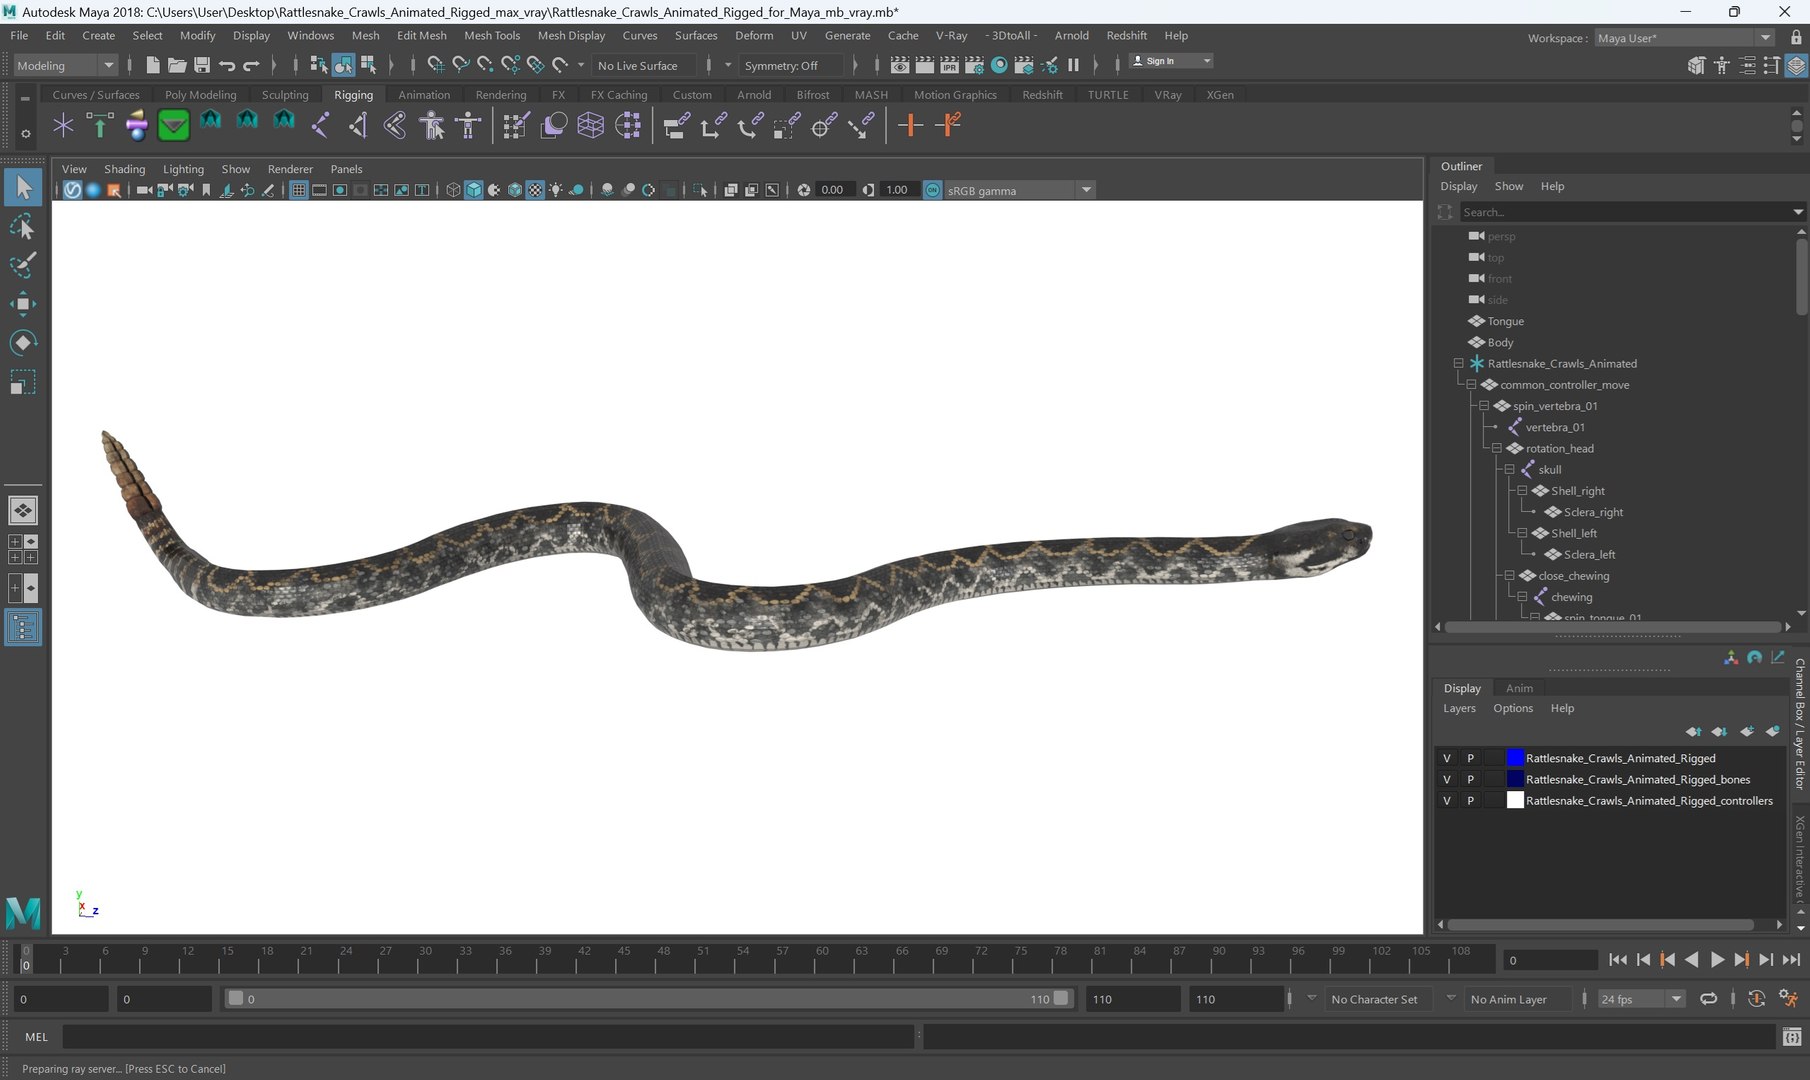Click the Create Locator shelf icon
The image size is (1810, 1080).
click(x=63, y=125)
